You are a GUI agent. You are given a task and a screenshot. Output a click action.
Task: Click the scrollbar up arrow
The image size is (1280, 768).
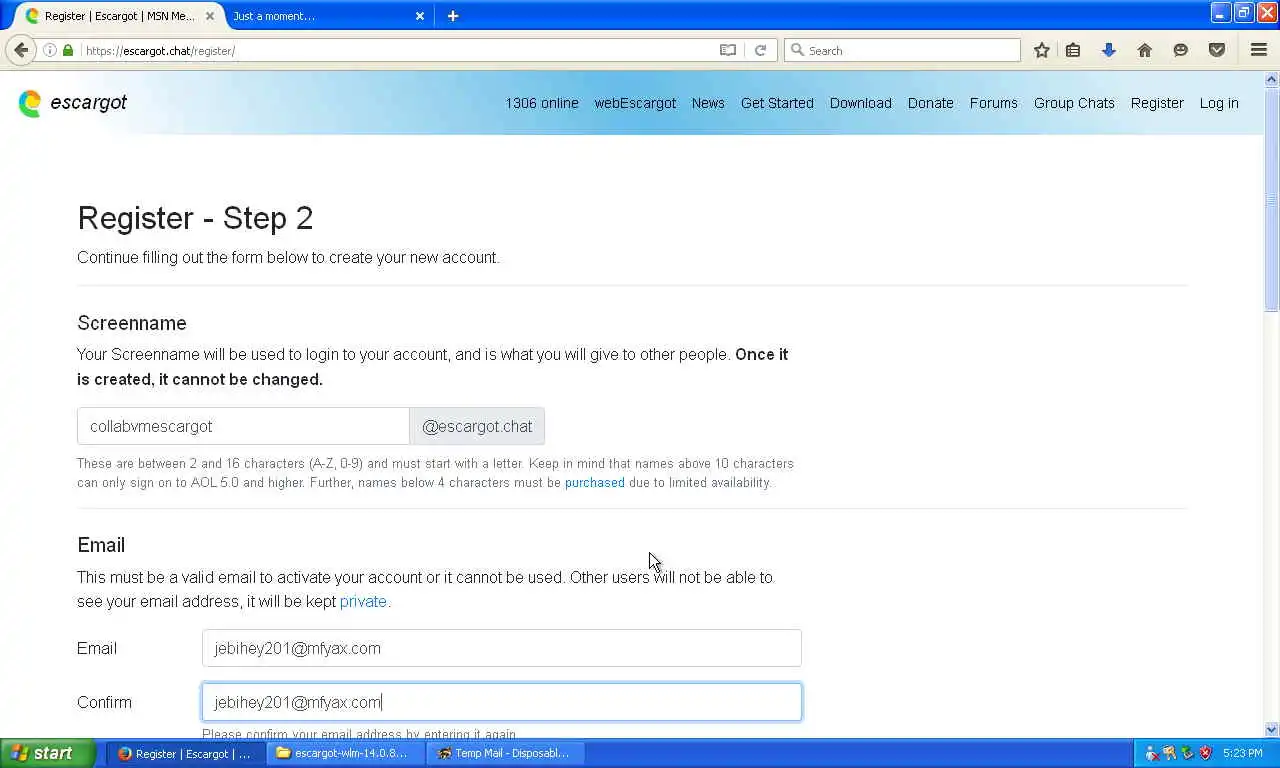[1272, 79]
